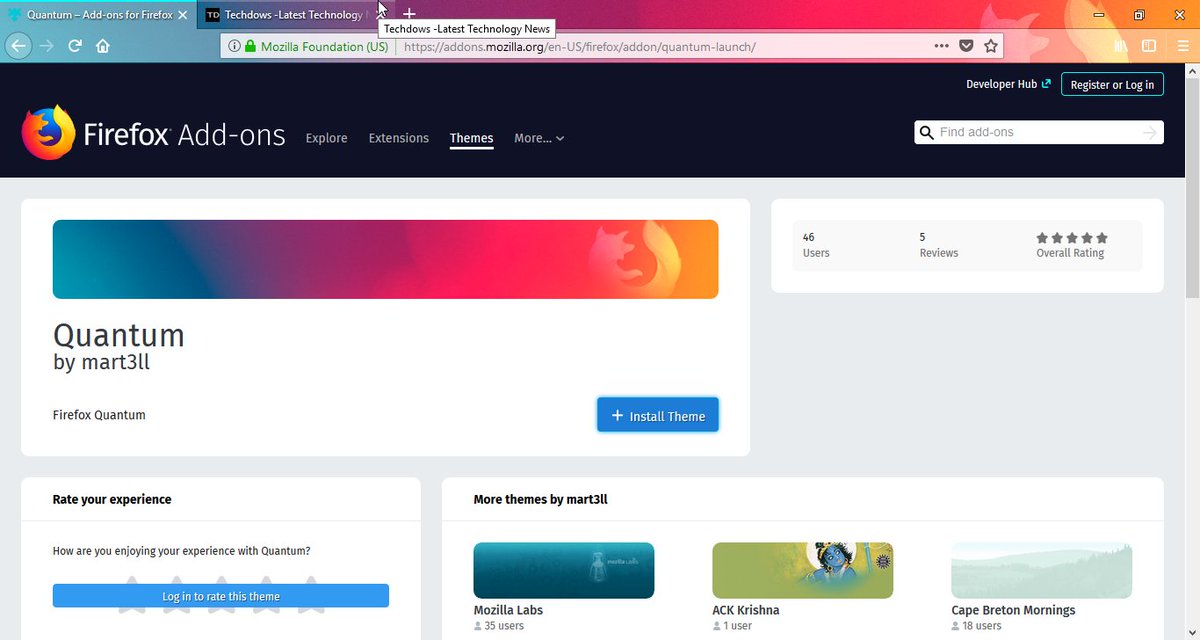
Task: Click the 'Rate your experience' heading
Action: click(112, 499)
